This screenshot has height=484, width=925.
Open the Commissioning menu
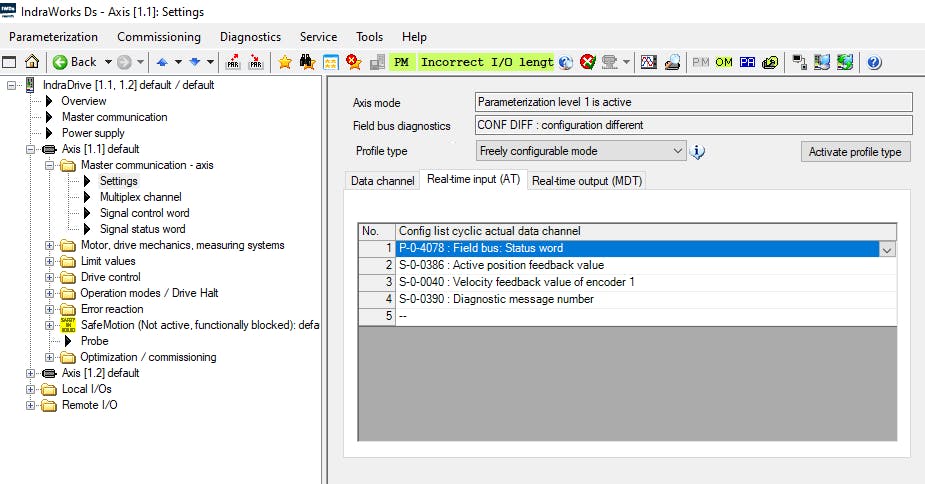[159, 37]
